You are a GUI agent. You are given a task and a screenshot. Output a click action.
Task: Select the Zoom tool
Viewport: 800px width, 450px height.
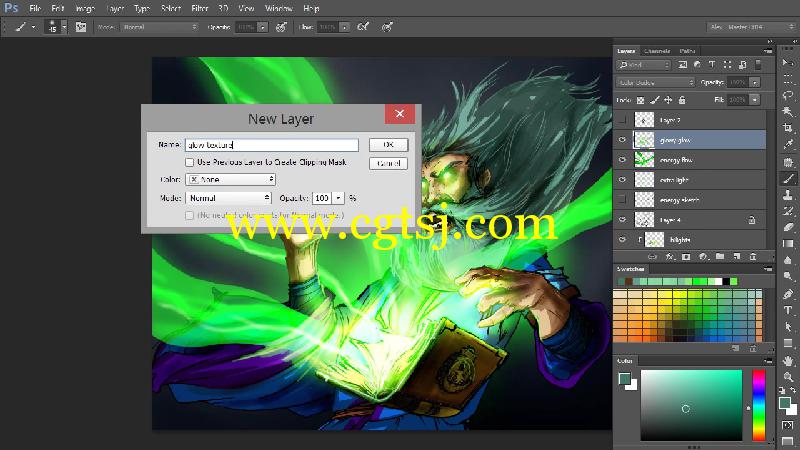coord(788,377)
